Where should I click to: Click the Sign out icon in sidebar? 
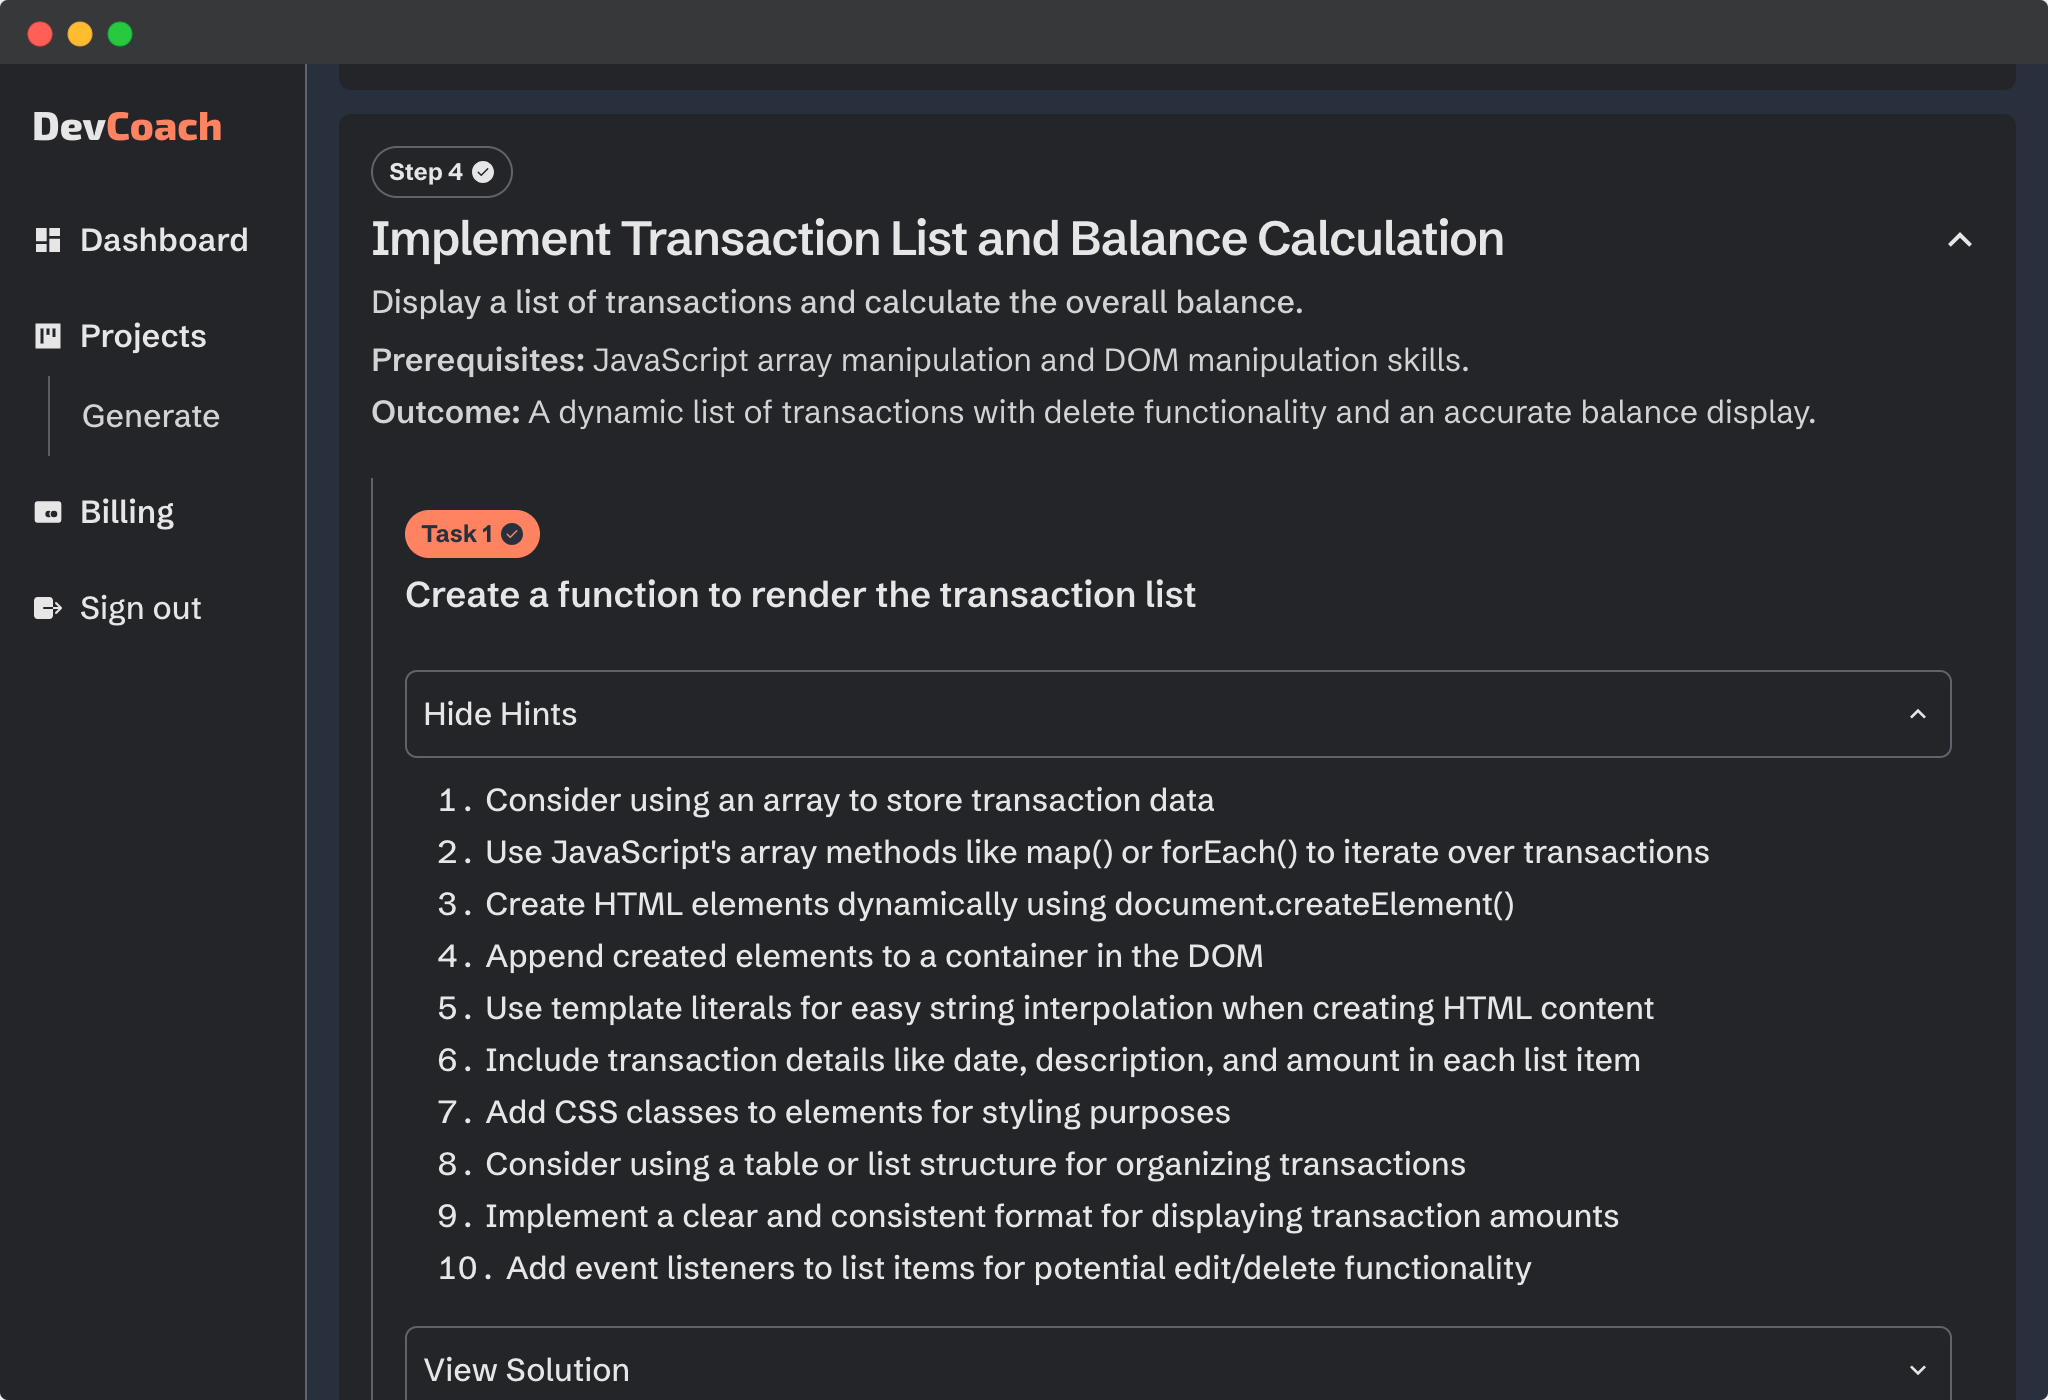(x=47, y=607)
